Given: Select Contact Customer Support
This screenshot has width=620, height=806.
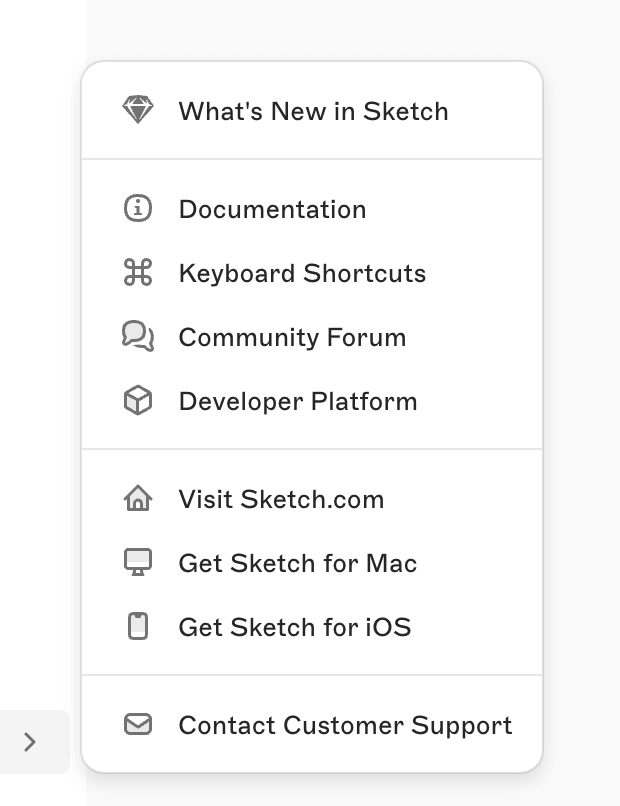Looking at the screenshot, I should 345,725.
